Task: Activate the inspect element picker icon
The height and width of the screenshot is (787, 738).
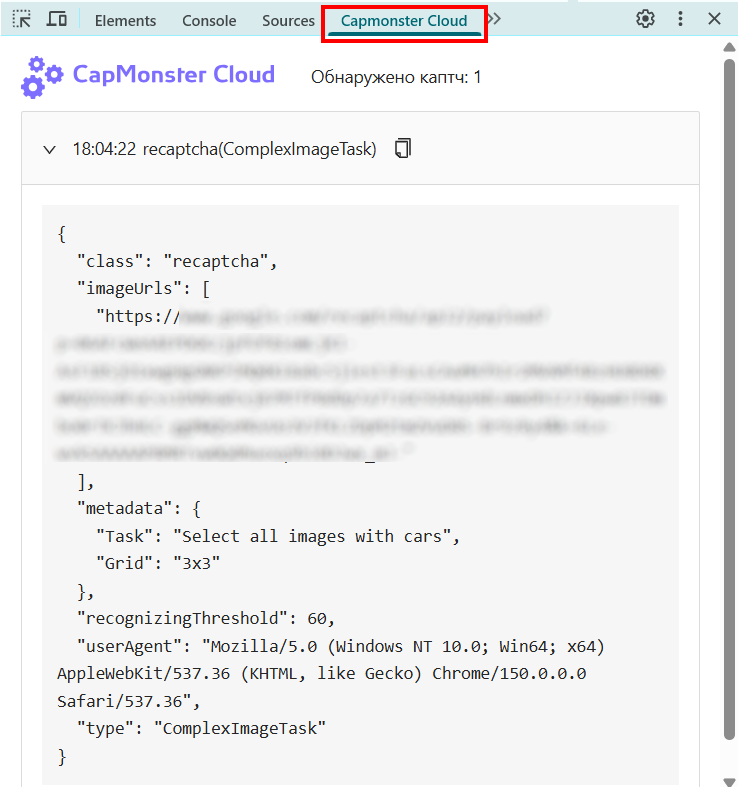Action: click(22, 20)
